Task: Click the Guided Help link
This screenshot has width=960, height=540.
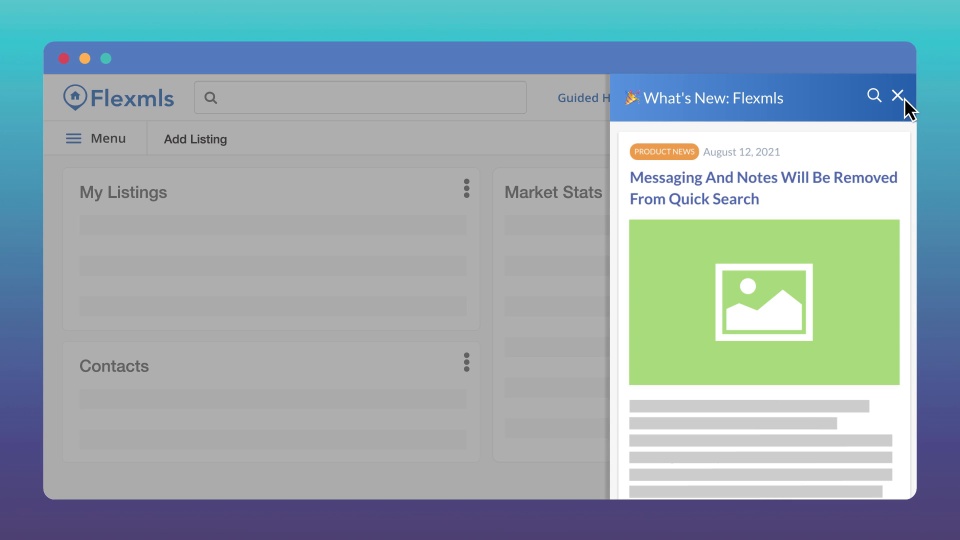Action: (583, 98)
